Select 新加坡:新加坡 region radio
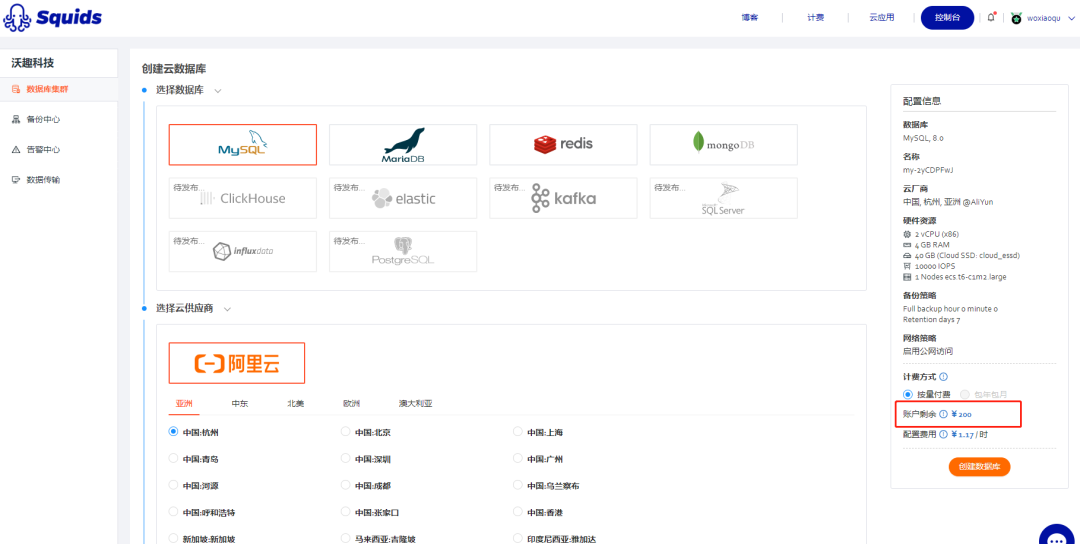Screen dimensions: 1080x544 click(174, 538)
